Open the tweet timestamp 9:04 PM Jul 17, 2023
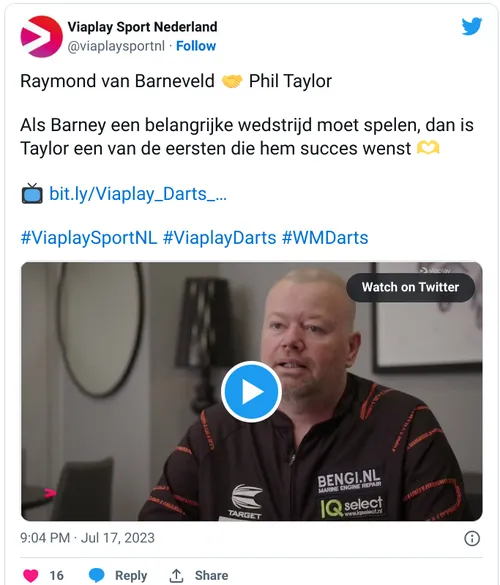500x585 pixels. [87, 538]
